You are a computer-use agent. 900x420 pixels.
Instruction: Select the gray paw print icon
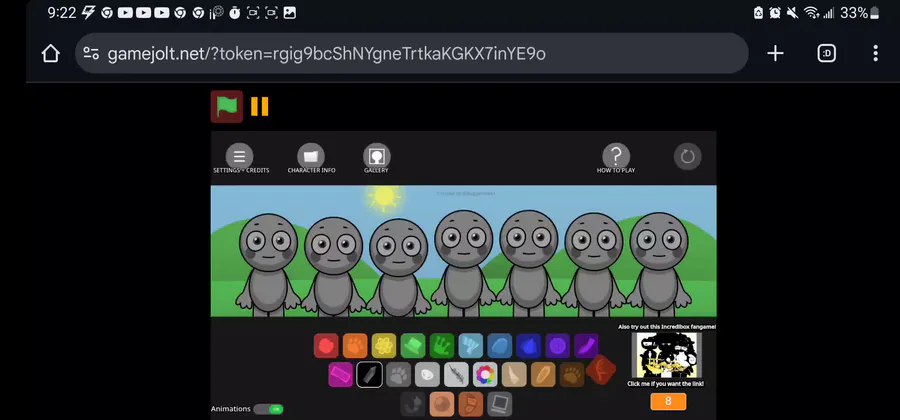[398, 375]
